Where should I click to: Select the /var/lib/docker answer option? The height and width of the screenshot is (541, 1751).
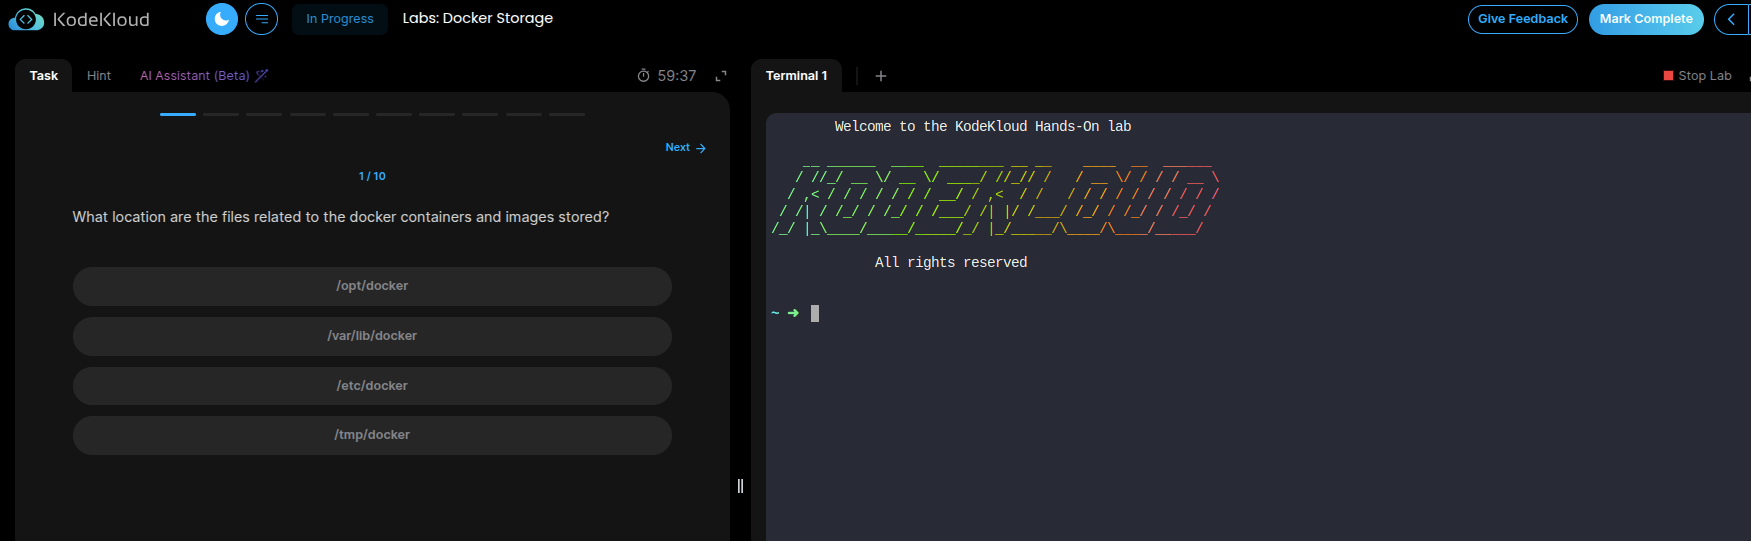(372, 336)
